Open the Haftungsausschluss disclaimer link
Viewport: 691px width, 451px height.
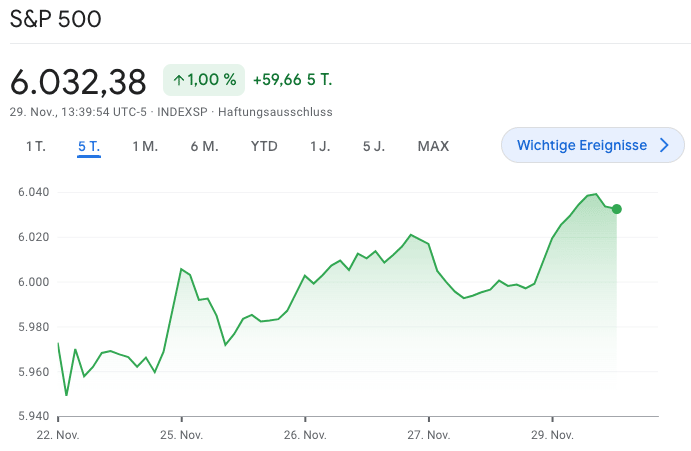275,112
